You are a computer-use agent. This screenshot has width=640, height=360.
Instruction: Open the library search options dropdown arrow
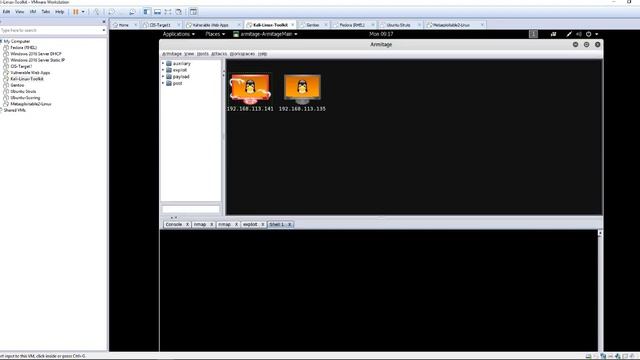104,30
